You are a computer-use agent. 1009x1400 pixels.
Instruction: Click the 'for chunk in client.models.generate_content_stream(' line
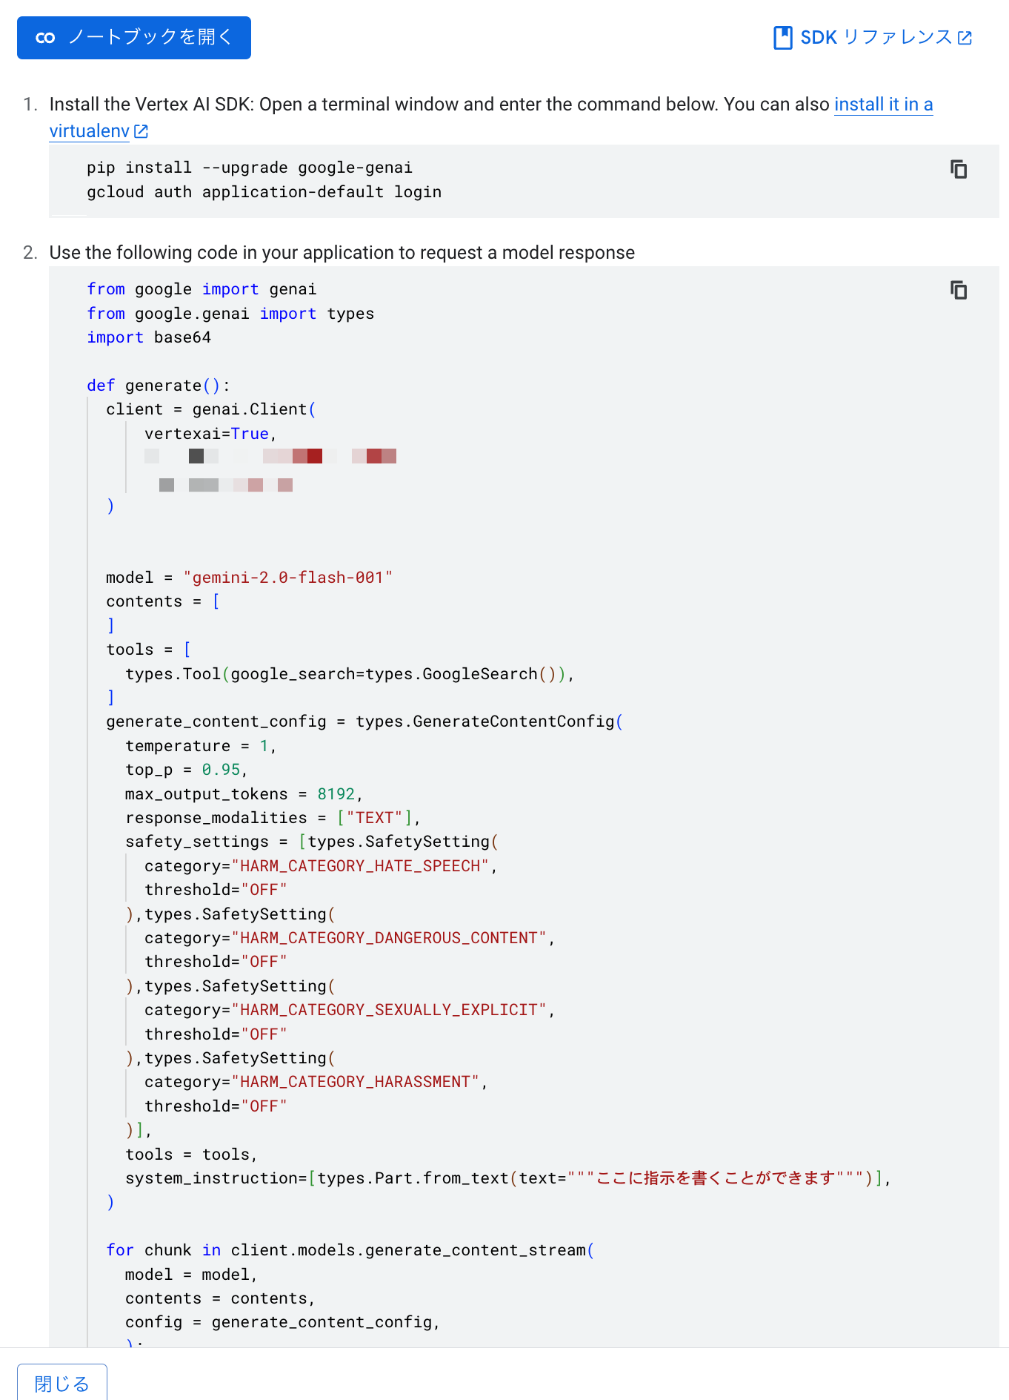coord(350,1250)
